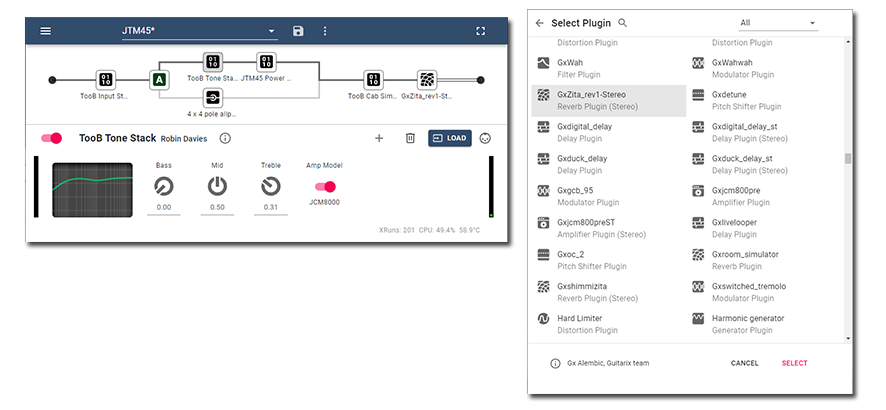Load a preset with LOAD button
Image resolution: width=886 pixels, height=410 pixels.
tap(450, 138)
